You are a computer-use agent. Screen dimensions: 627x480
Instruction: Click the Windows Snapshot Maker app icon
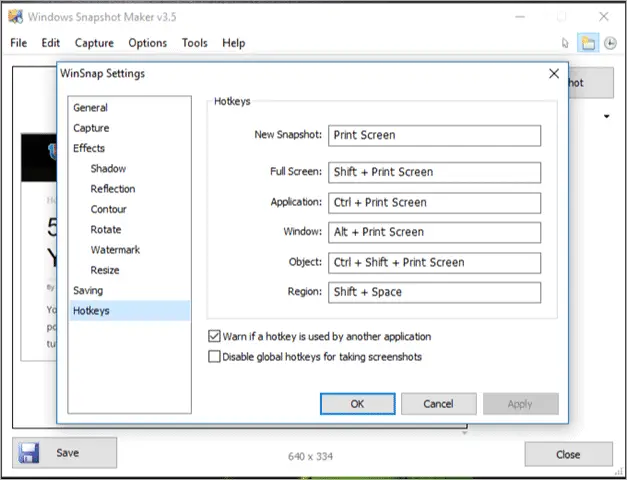(15, 17)
